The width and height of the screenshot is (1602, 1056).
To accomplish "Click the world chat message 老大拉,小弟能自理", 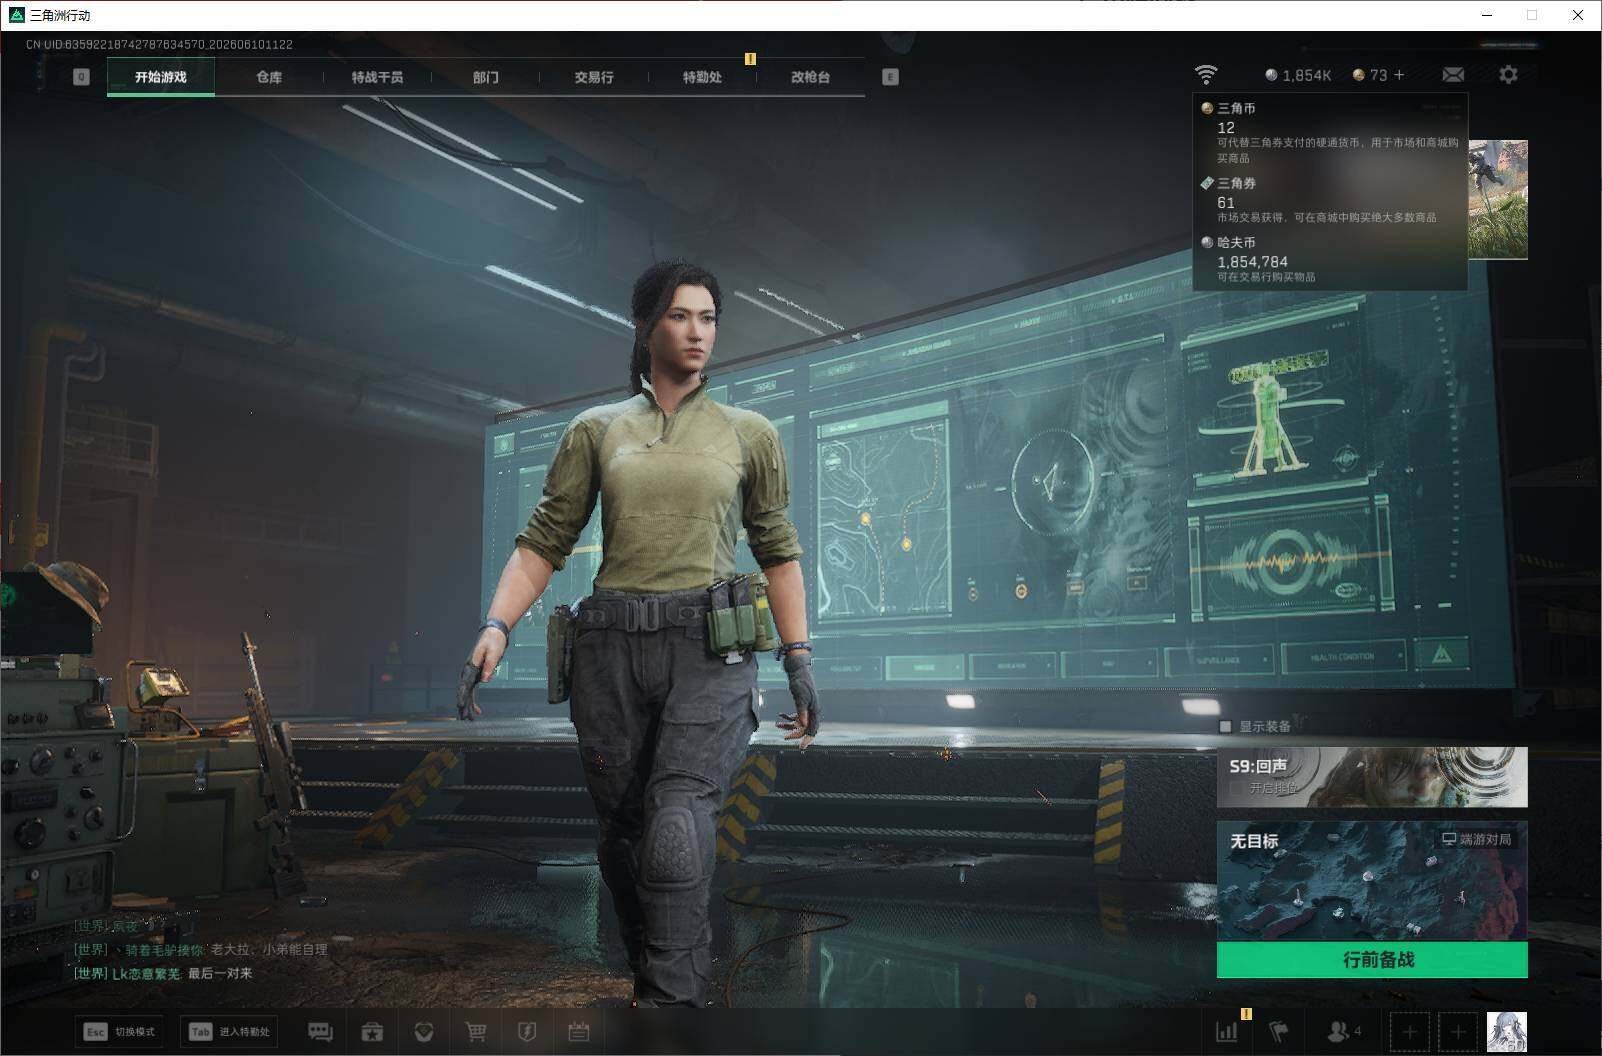I will [x=269, y=949].
